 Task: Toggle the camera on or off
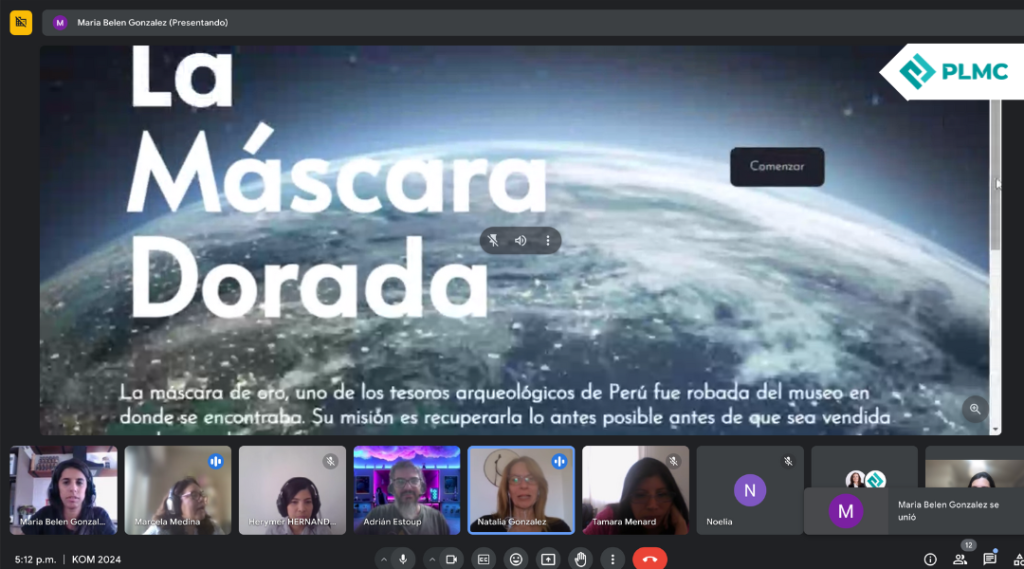click(451, 559)
